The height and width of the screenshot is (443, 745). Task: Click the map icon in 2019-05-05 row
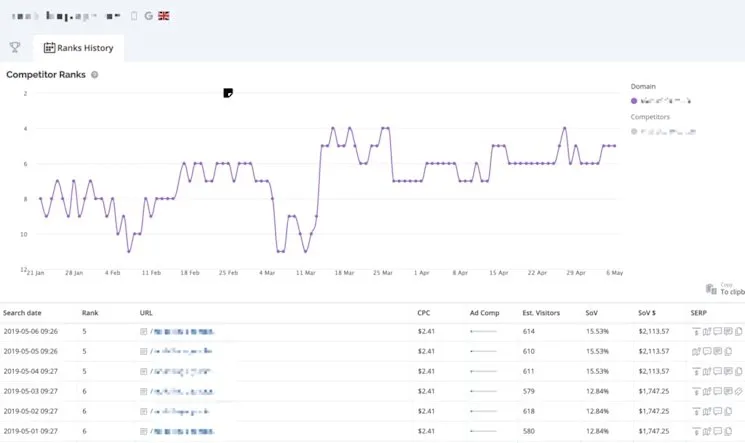[x=697, y=351]
